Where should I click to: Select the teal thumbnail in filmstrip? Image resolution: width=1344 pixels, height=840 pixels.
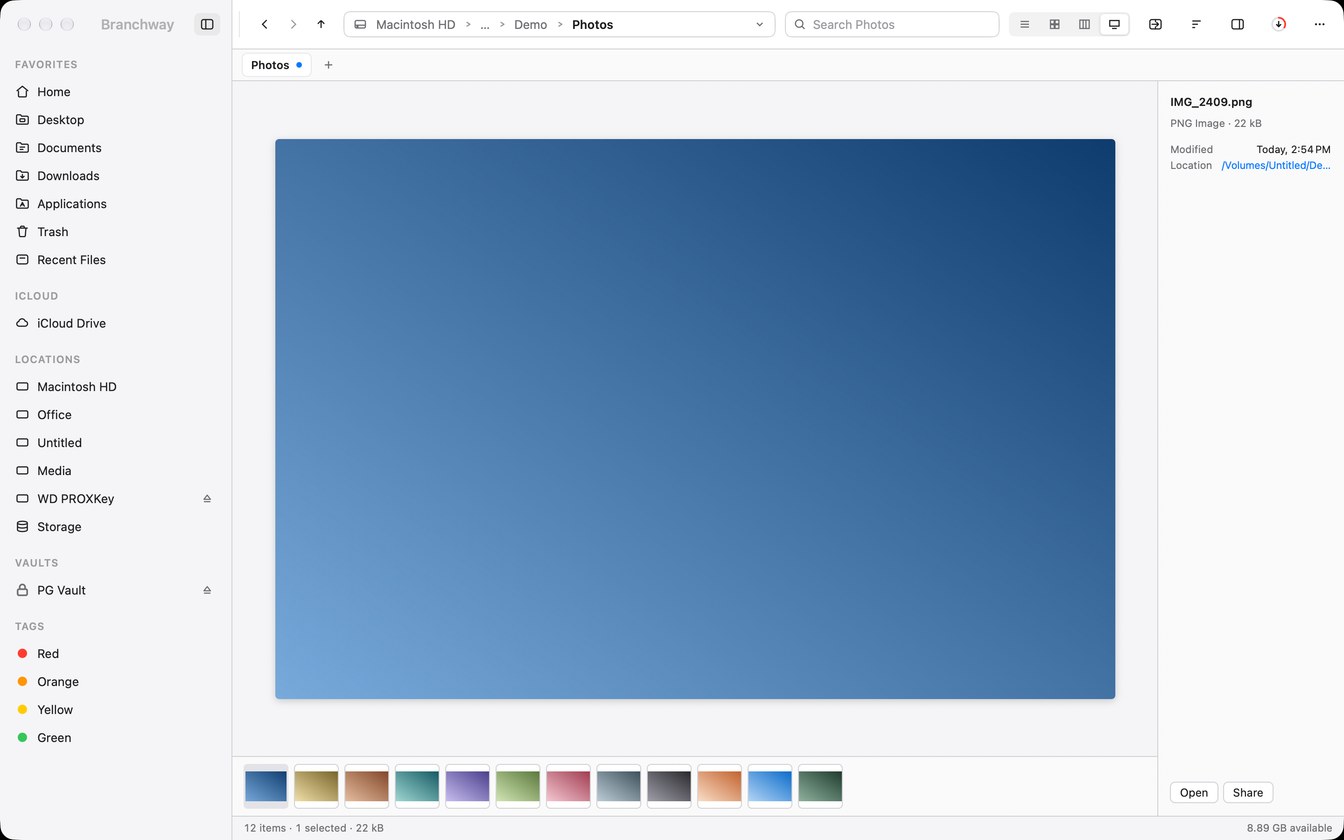pos(417,786)
